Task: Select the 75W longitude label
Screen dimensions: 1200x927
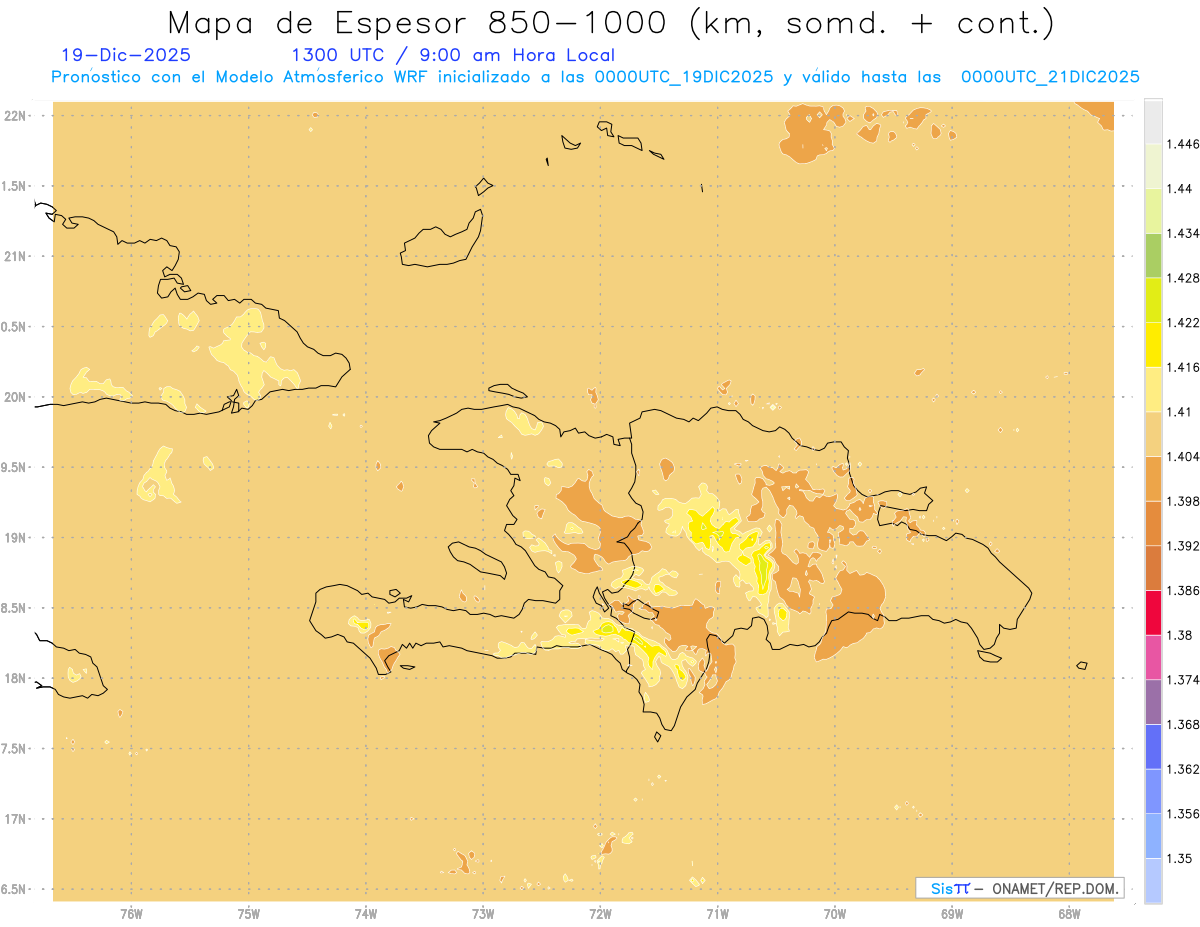Action: pos(249,914)
